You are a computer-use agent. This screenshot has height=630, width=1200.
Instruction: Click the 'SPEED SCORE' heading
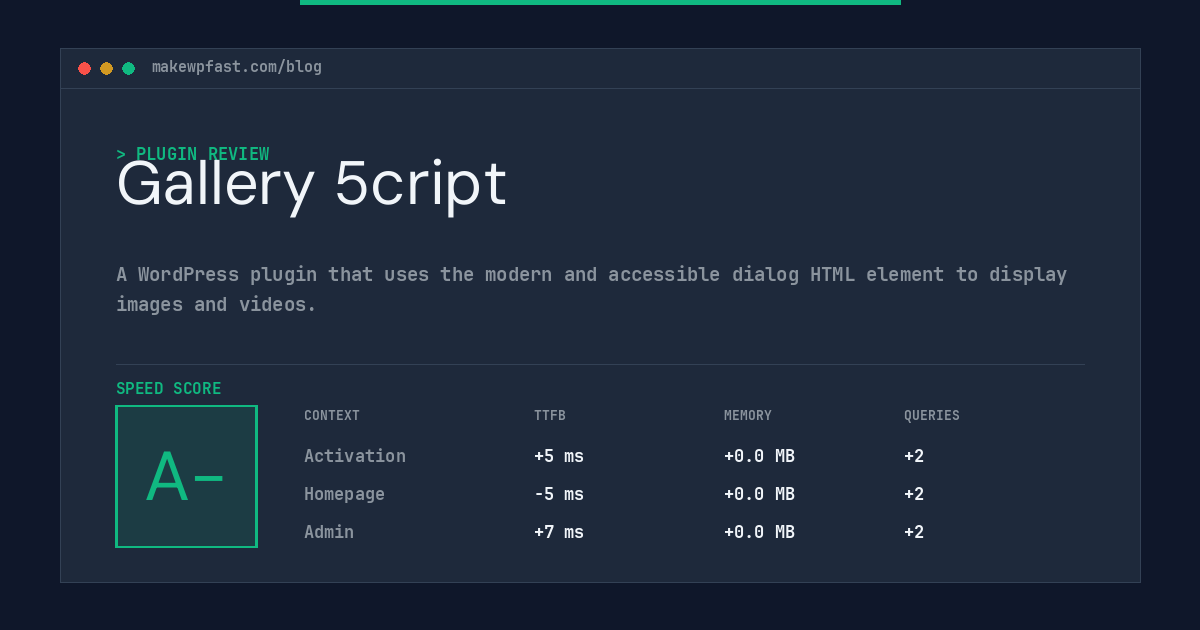[x=169, y=389]
